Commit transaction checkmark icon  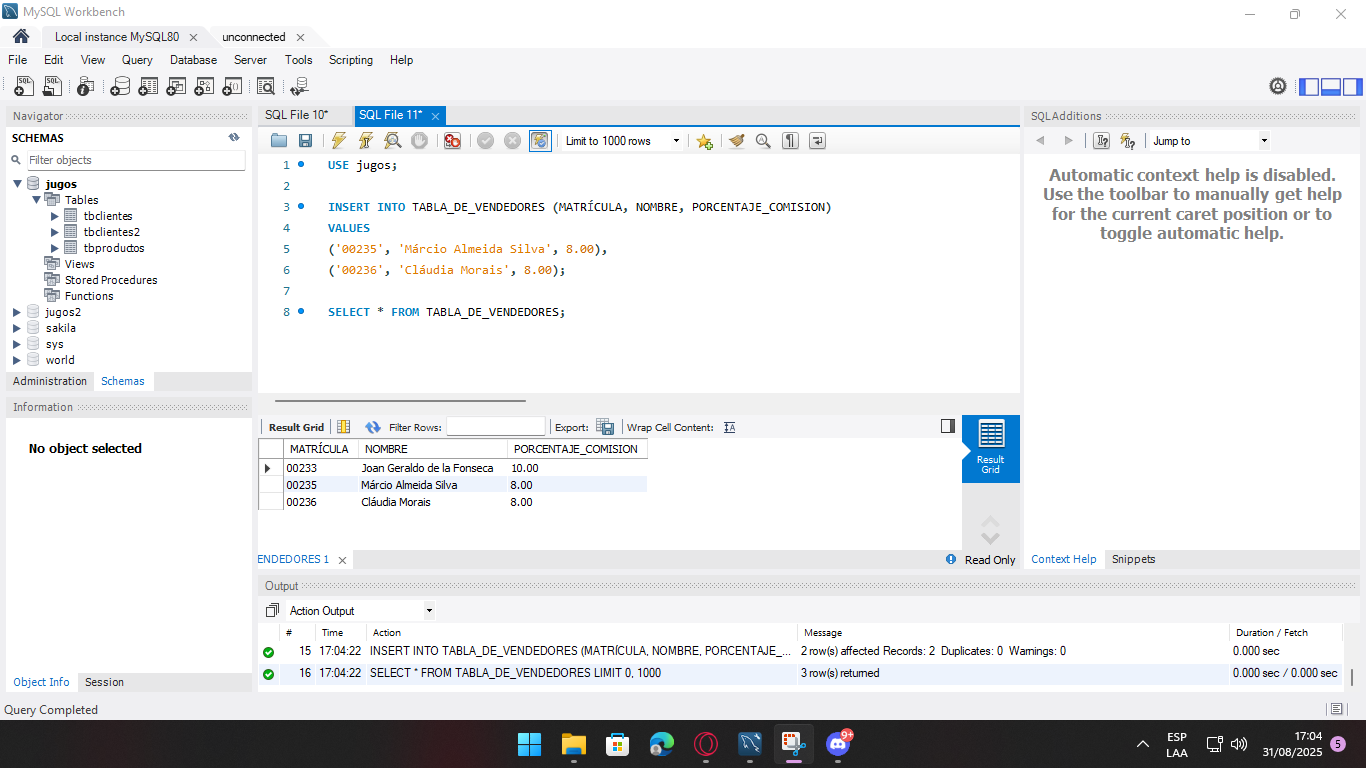[x=485, y=141]
